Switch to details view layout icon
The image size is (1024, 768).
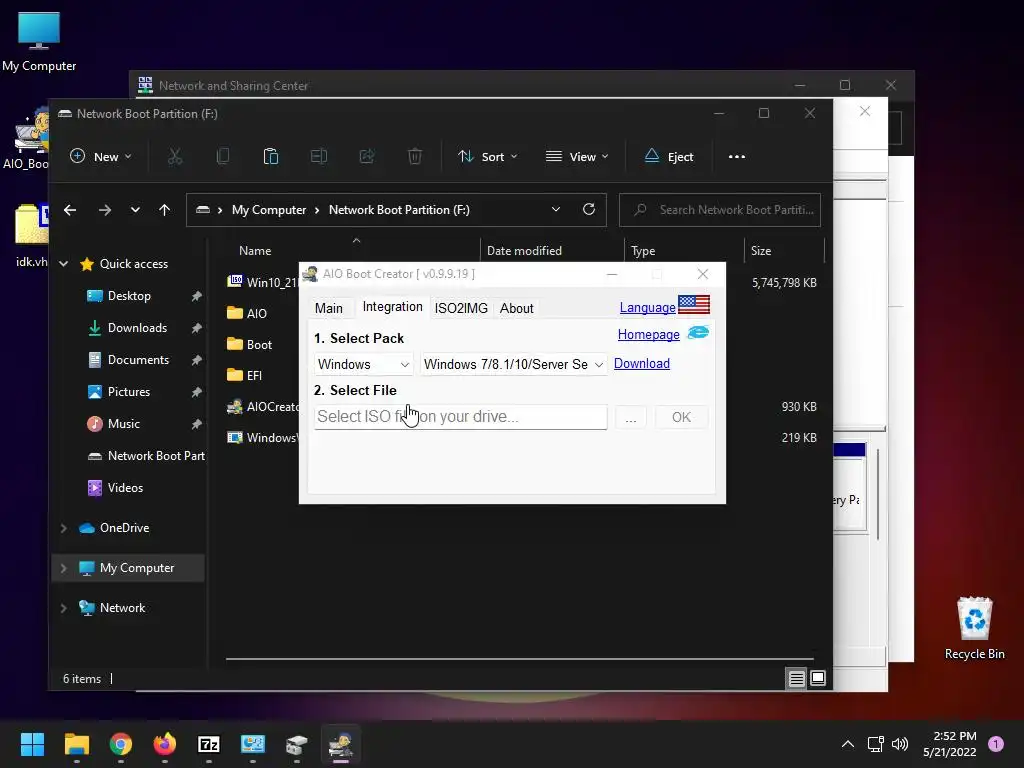tap(797, 679)
